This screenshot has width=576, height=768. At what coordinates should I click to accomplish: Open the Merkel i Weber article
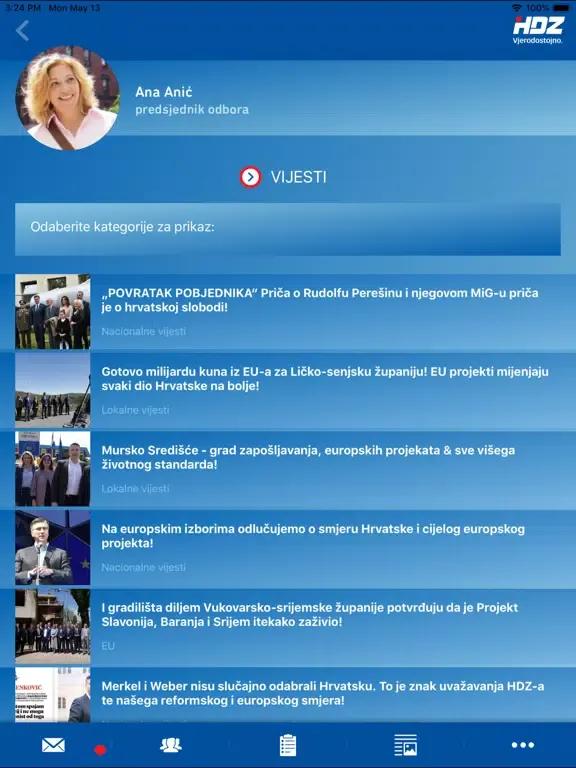(x=288, y=695)
